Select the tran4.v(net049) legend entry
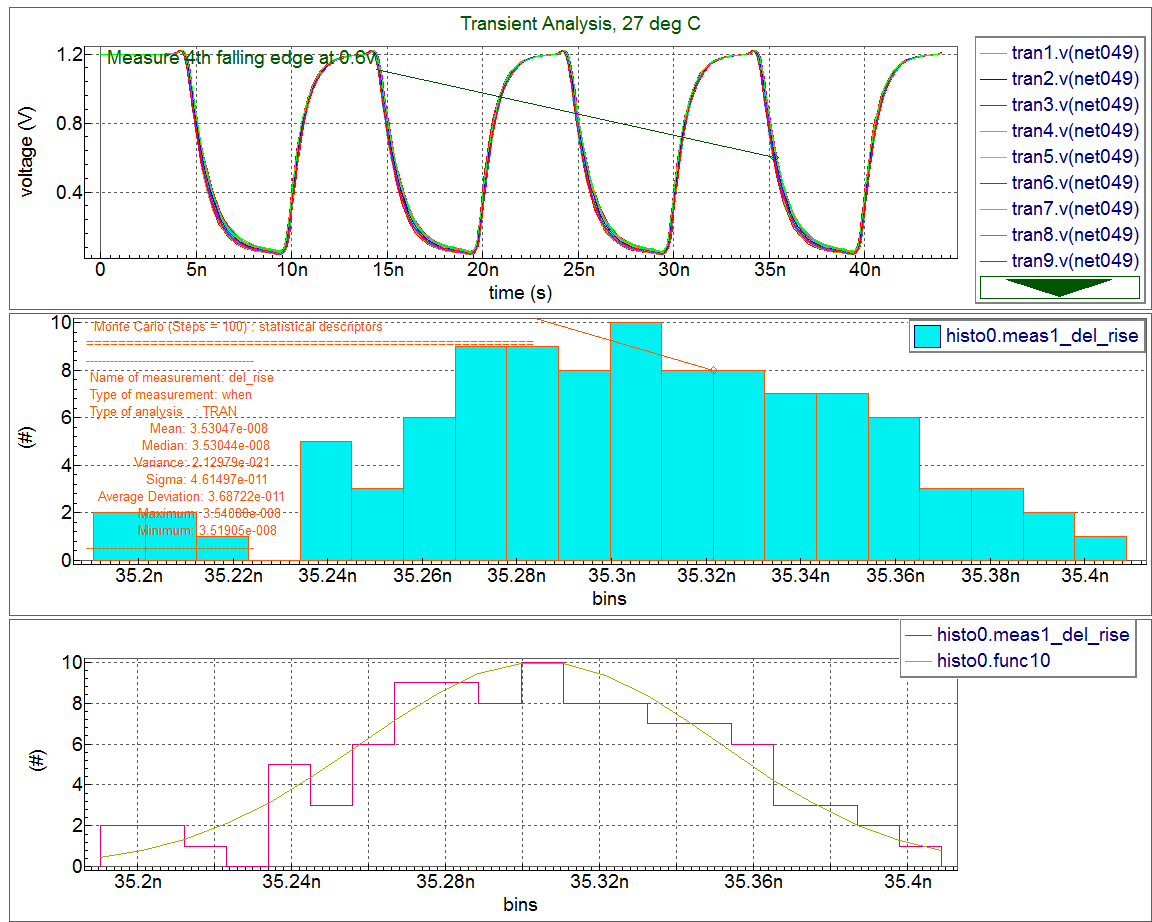The height and width of the screenshot is (922, 1152). tap(1075, 130)
